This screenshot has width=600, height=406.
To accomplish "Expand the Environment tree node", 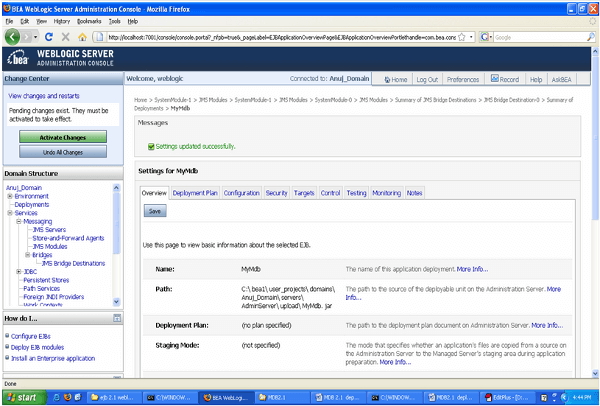I will coord(10,196).
